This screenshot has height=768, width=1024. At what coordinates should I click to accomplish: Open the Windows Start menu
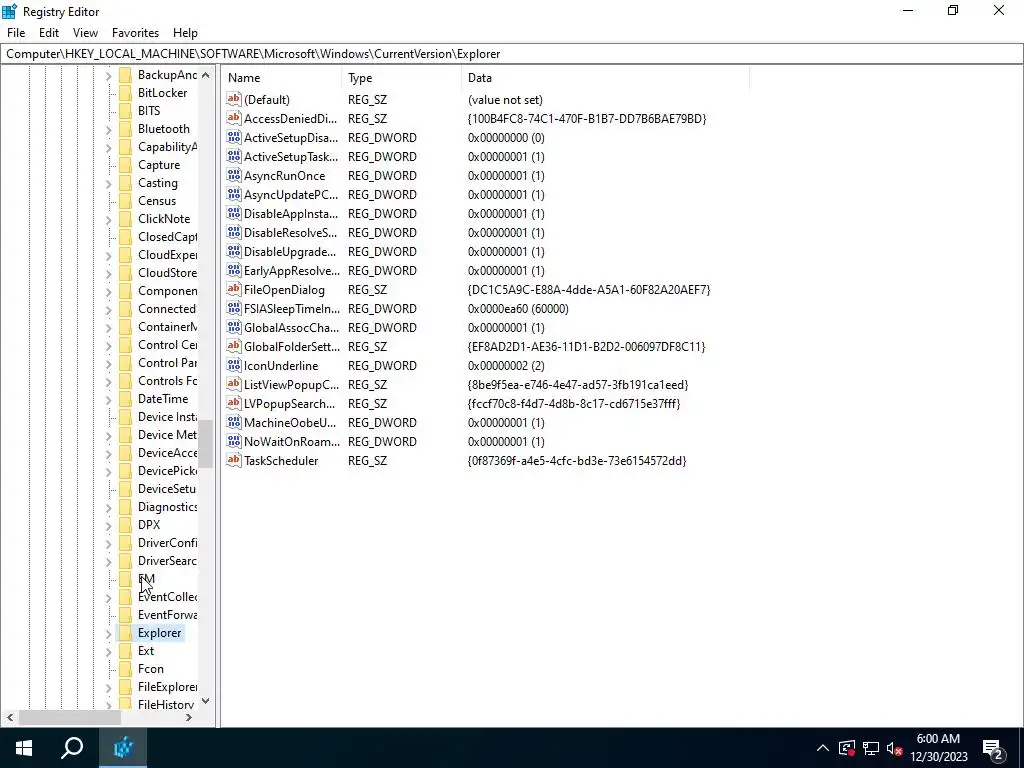(x=24, y=748)
